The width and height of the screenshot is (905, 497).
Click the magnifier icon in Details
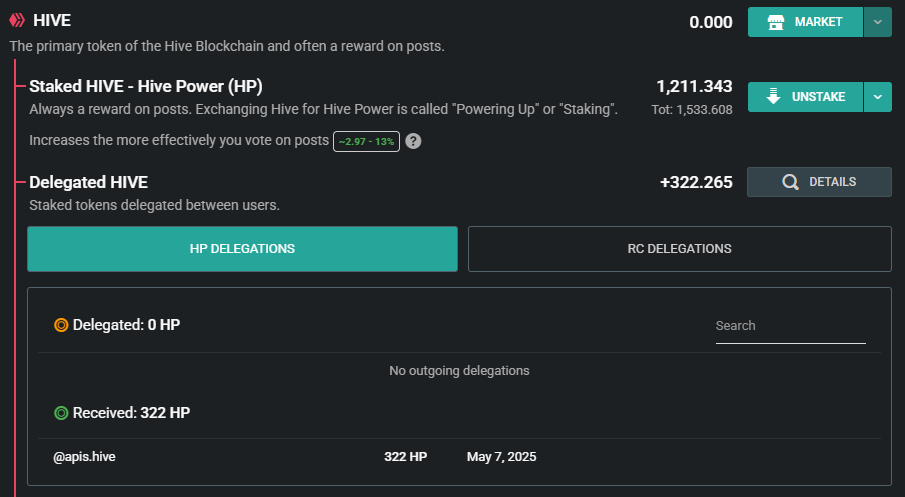790,182
